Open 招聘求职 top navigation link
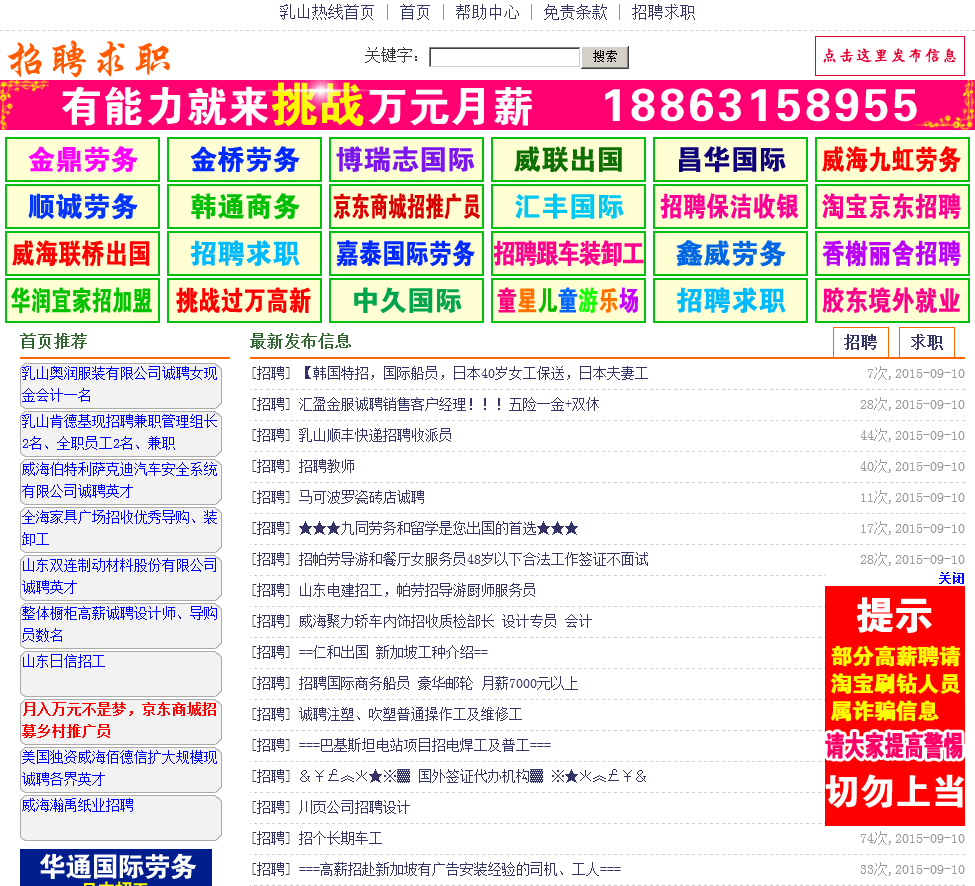This screenshot has height=886, width=975. tap(663, 12)
